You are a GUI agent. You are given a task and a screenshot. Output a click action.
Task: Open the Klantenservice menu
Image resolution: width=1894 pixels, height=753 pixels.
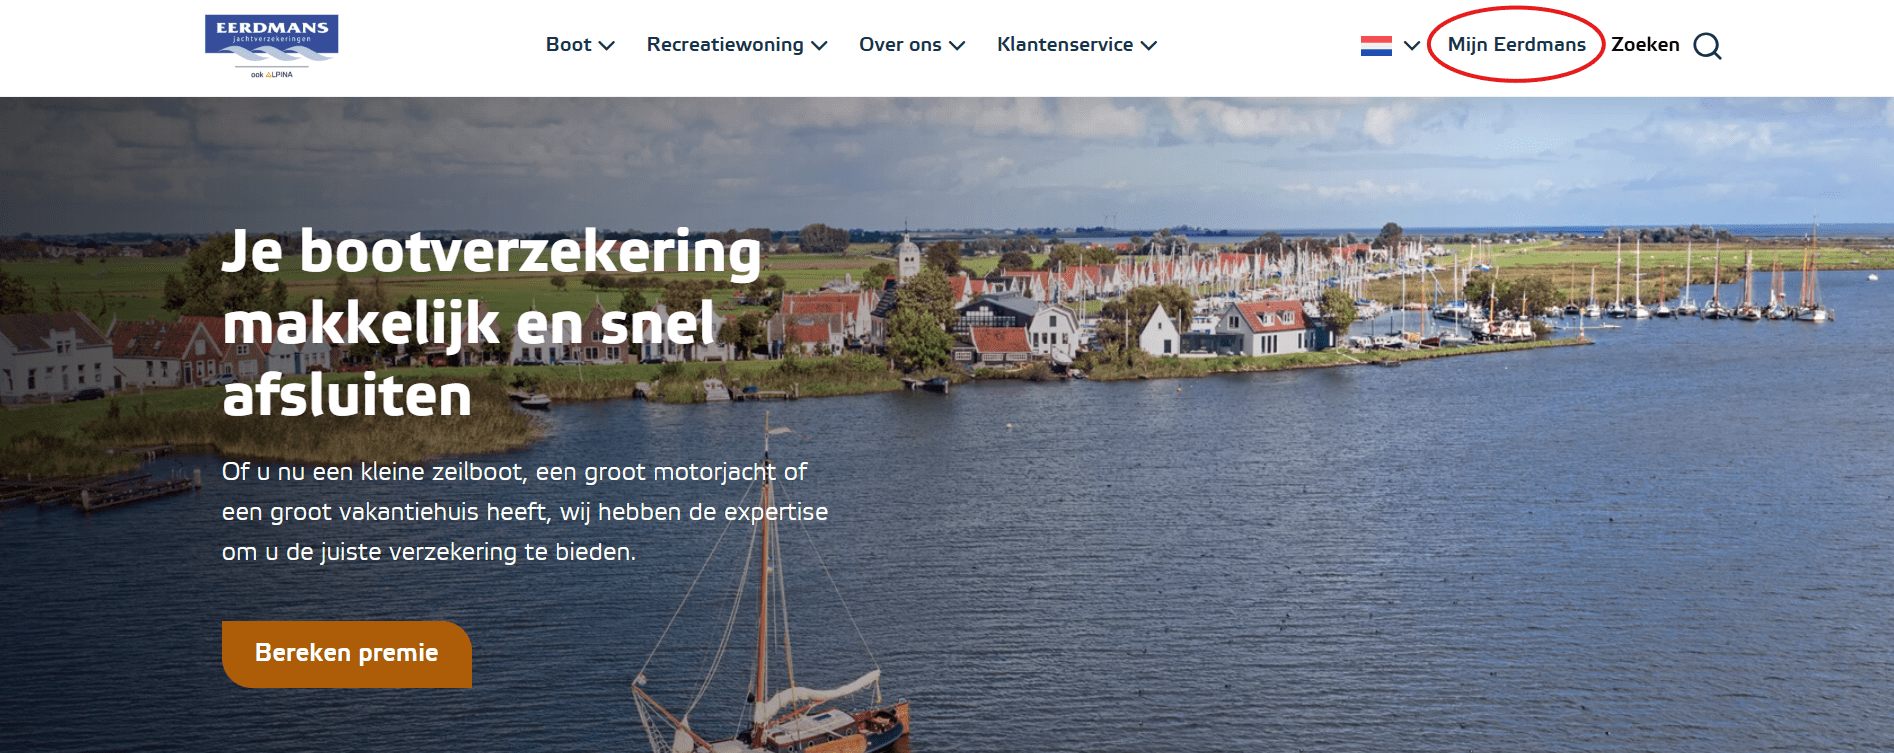click(x=1065, y=45)
